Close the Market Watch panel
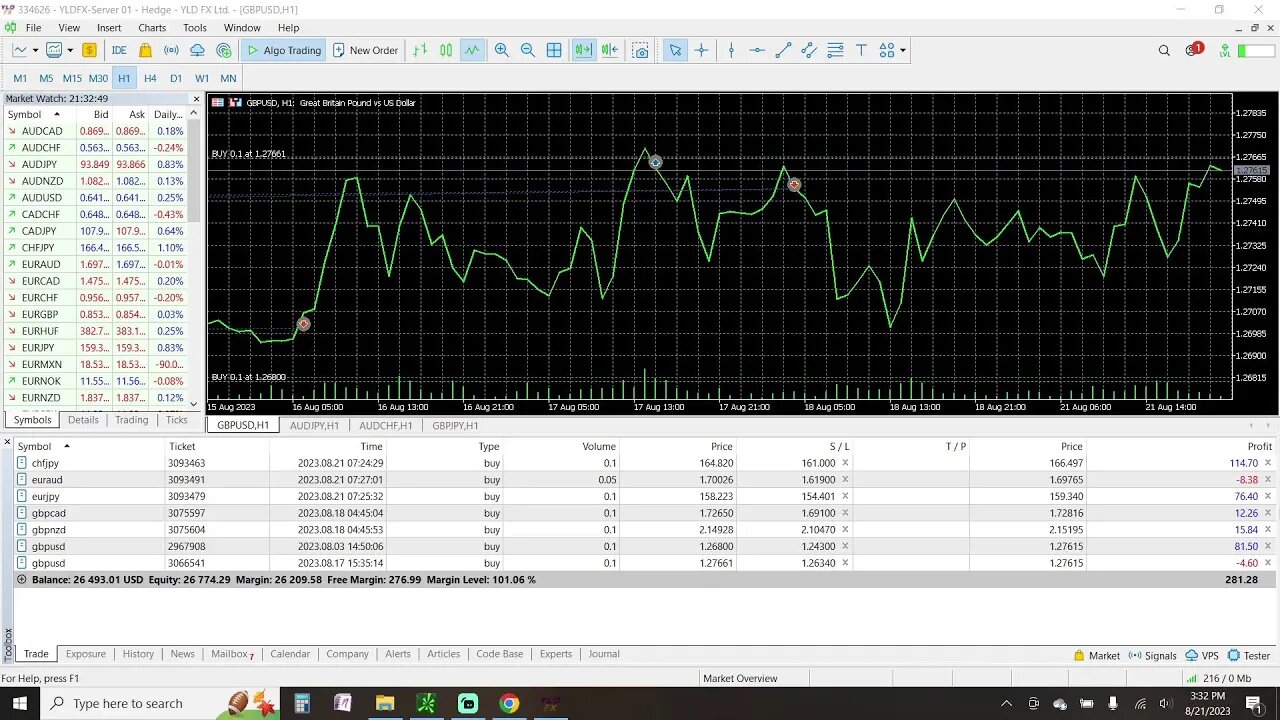This screenshot has width=1280, height=720. [196, 99]
